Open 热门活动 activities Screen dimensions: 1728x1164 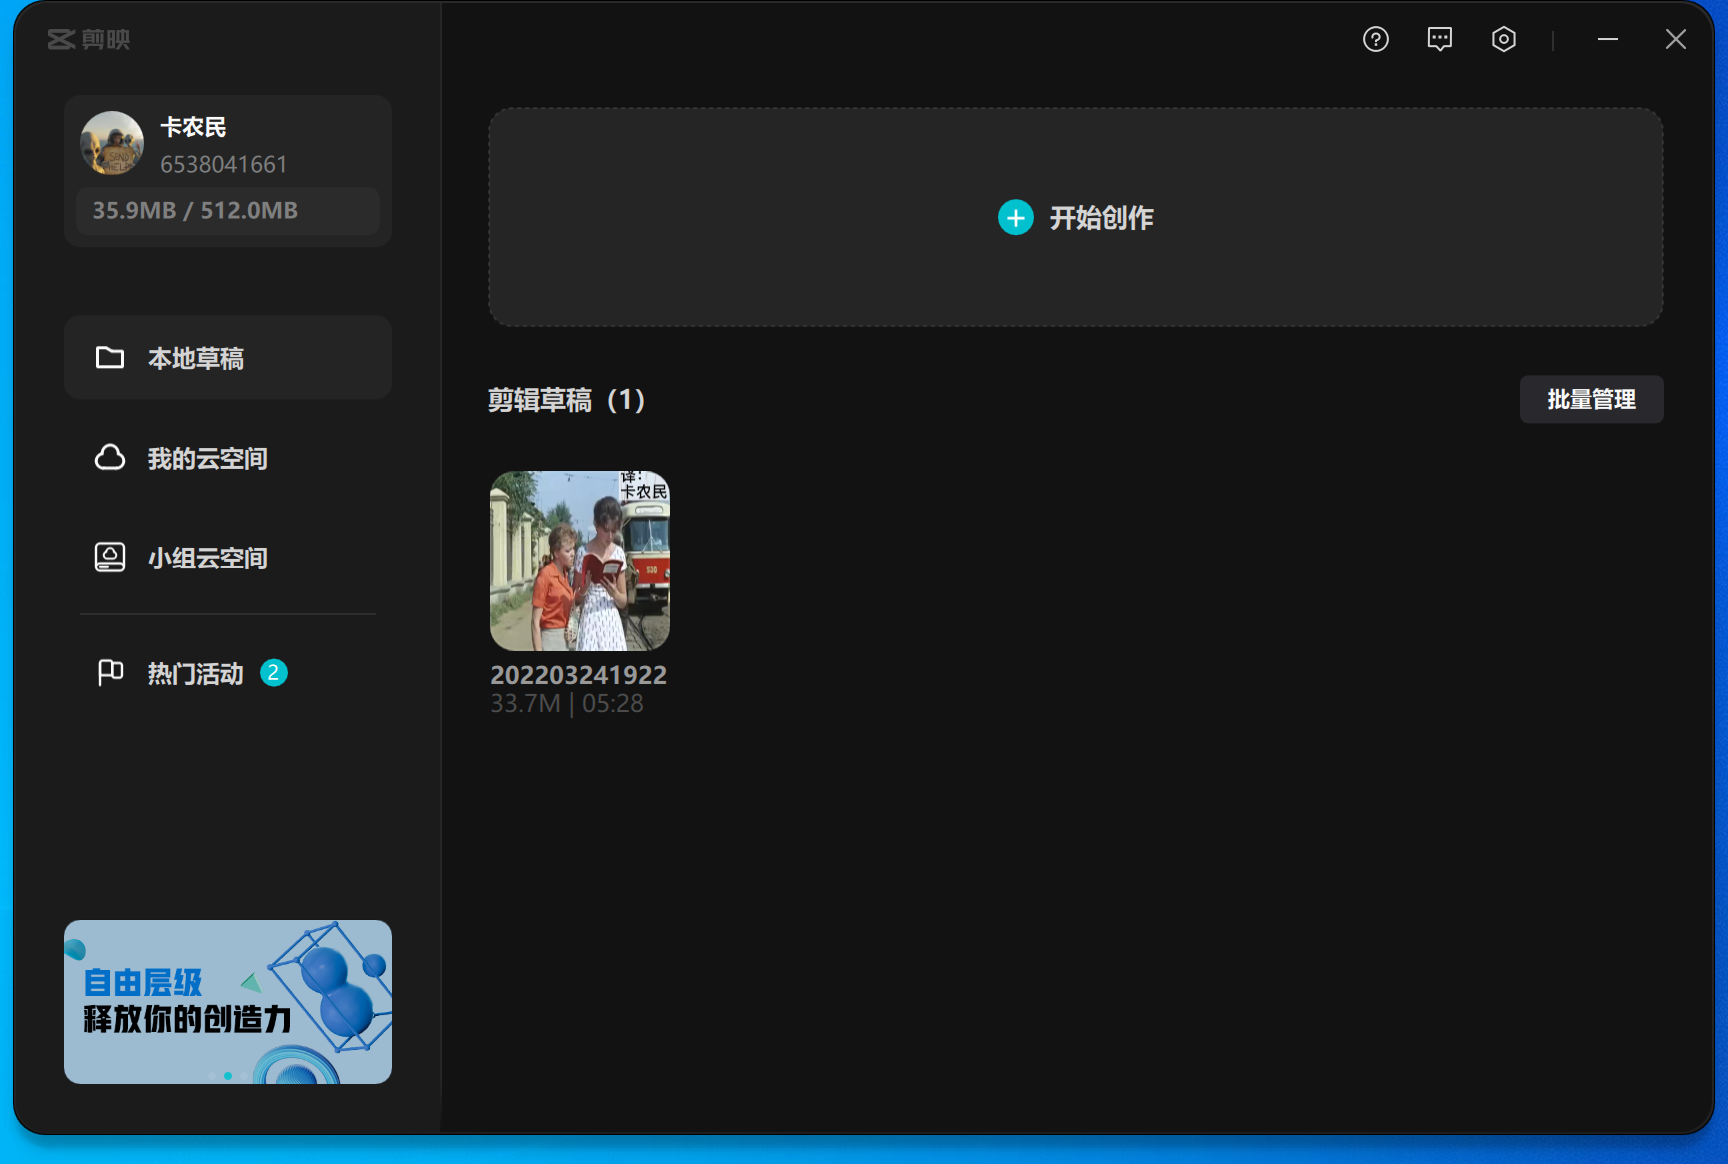(228, 673)
